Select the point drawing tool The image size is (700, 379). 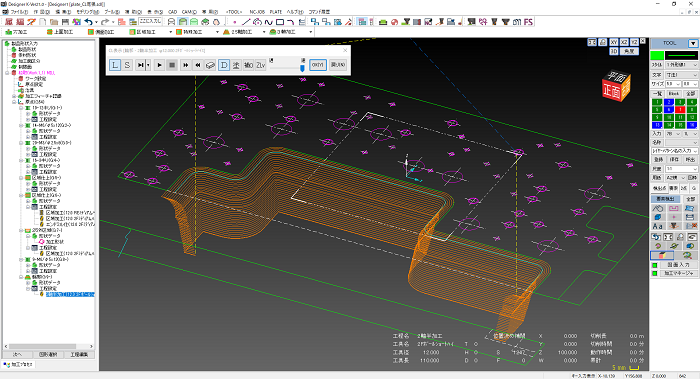[x=234, y=21]
